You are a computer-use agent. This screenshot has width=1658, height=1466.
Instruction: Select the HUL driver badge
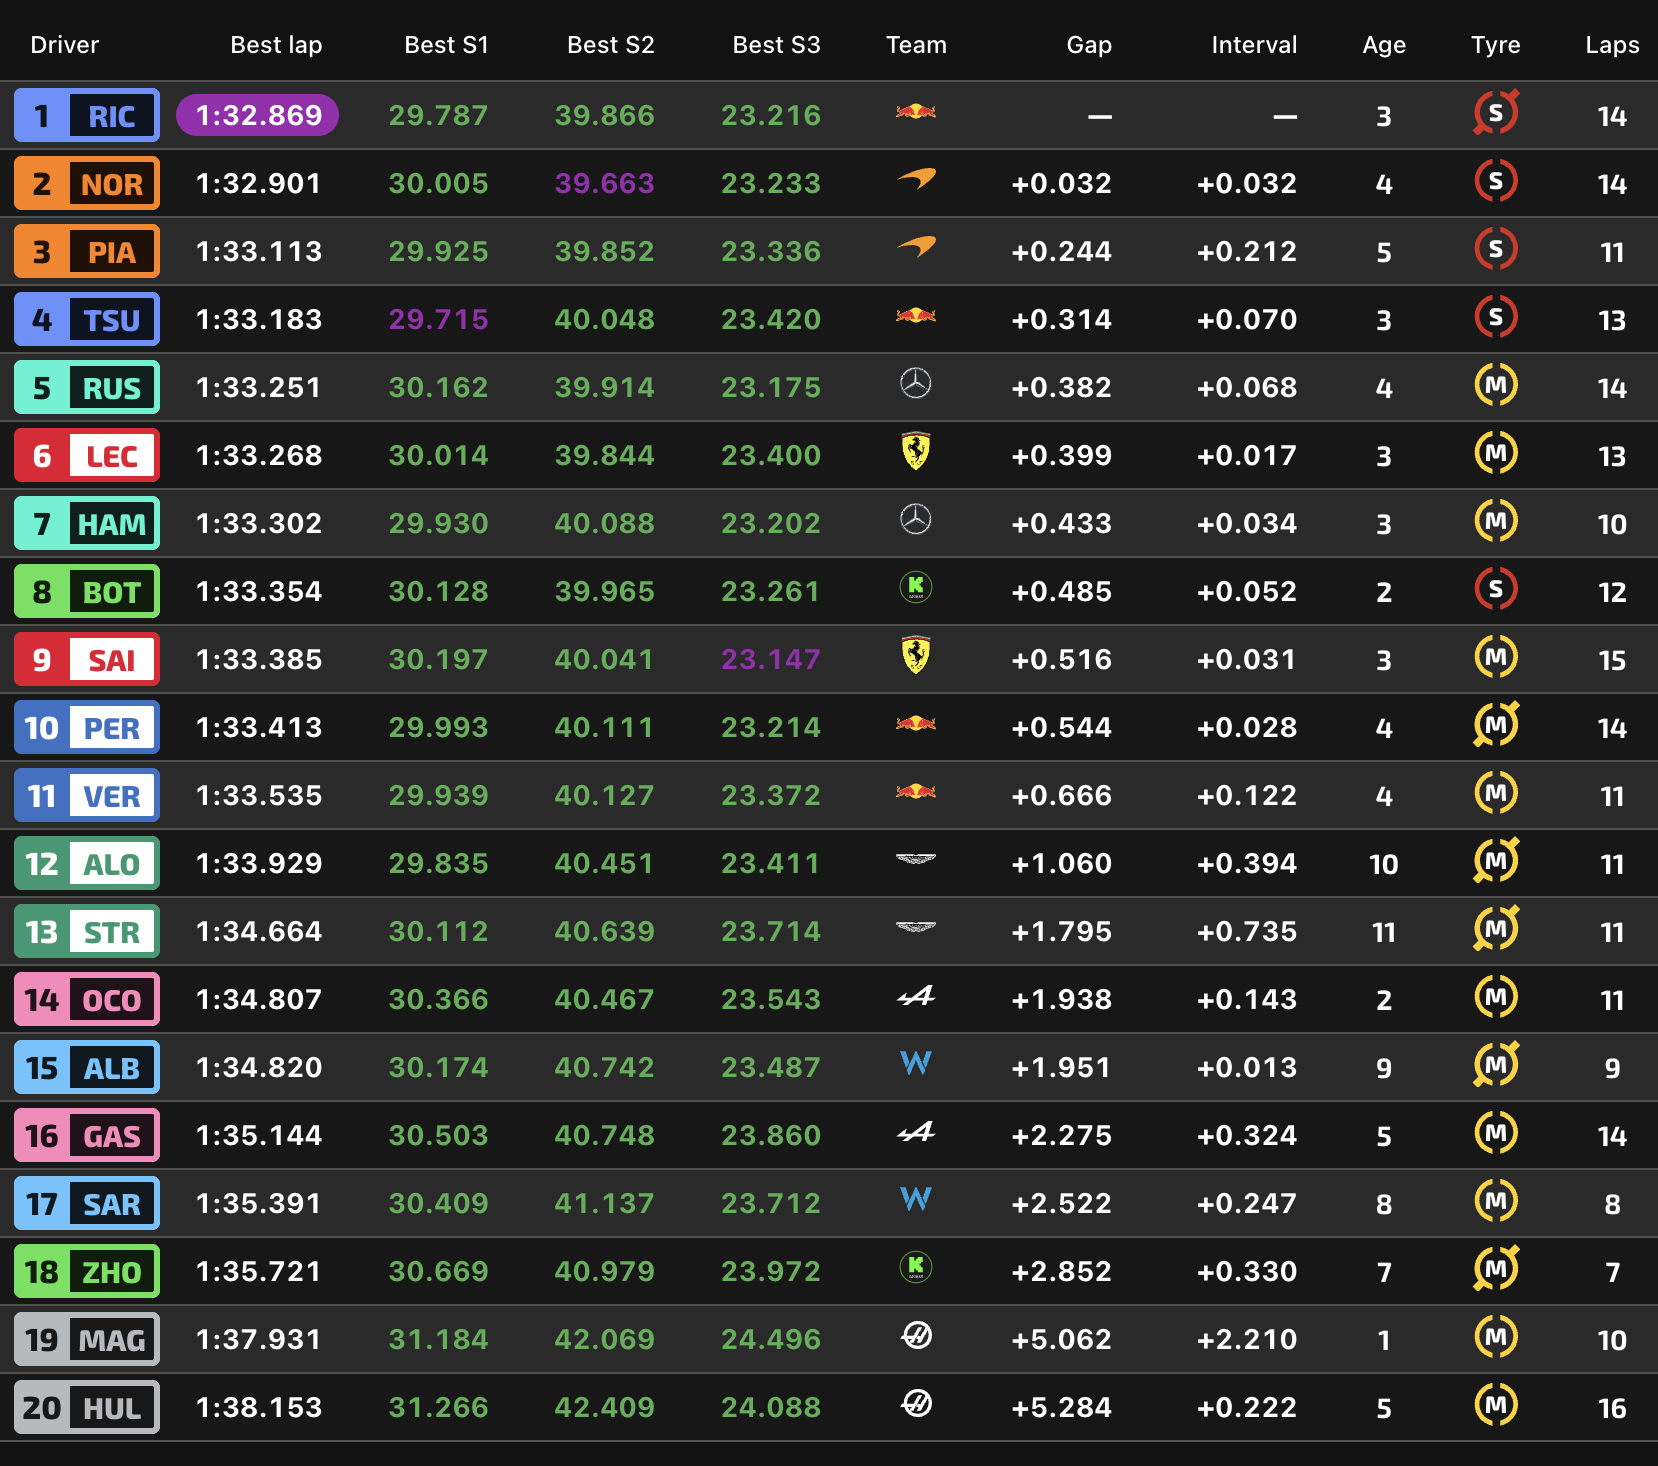point(87,1408)
